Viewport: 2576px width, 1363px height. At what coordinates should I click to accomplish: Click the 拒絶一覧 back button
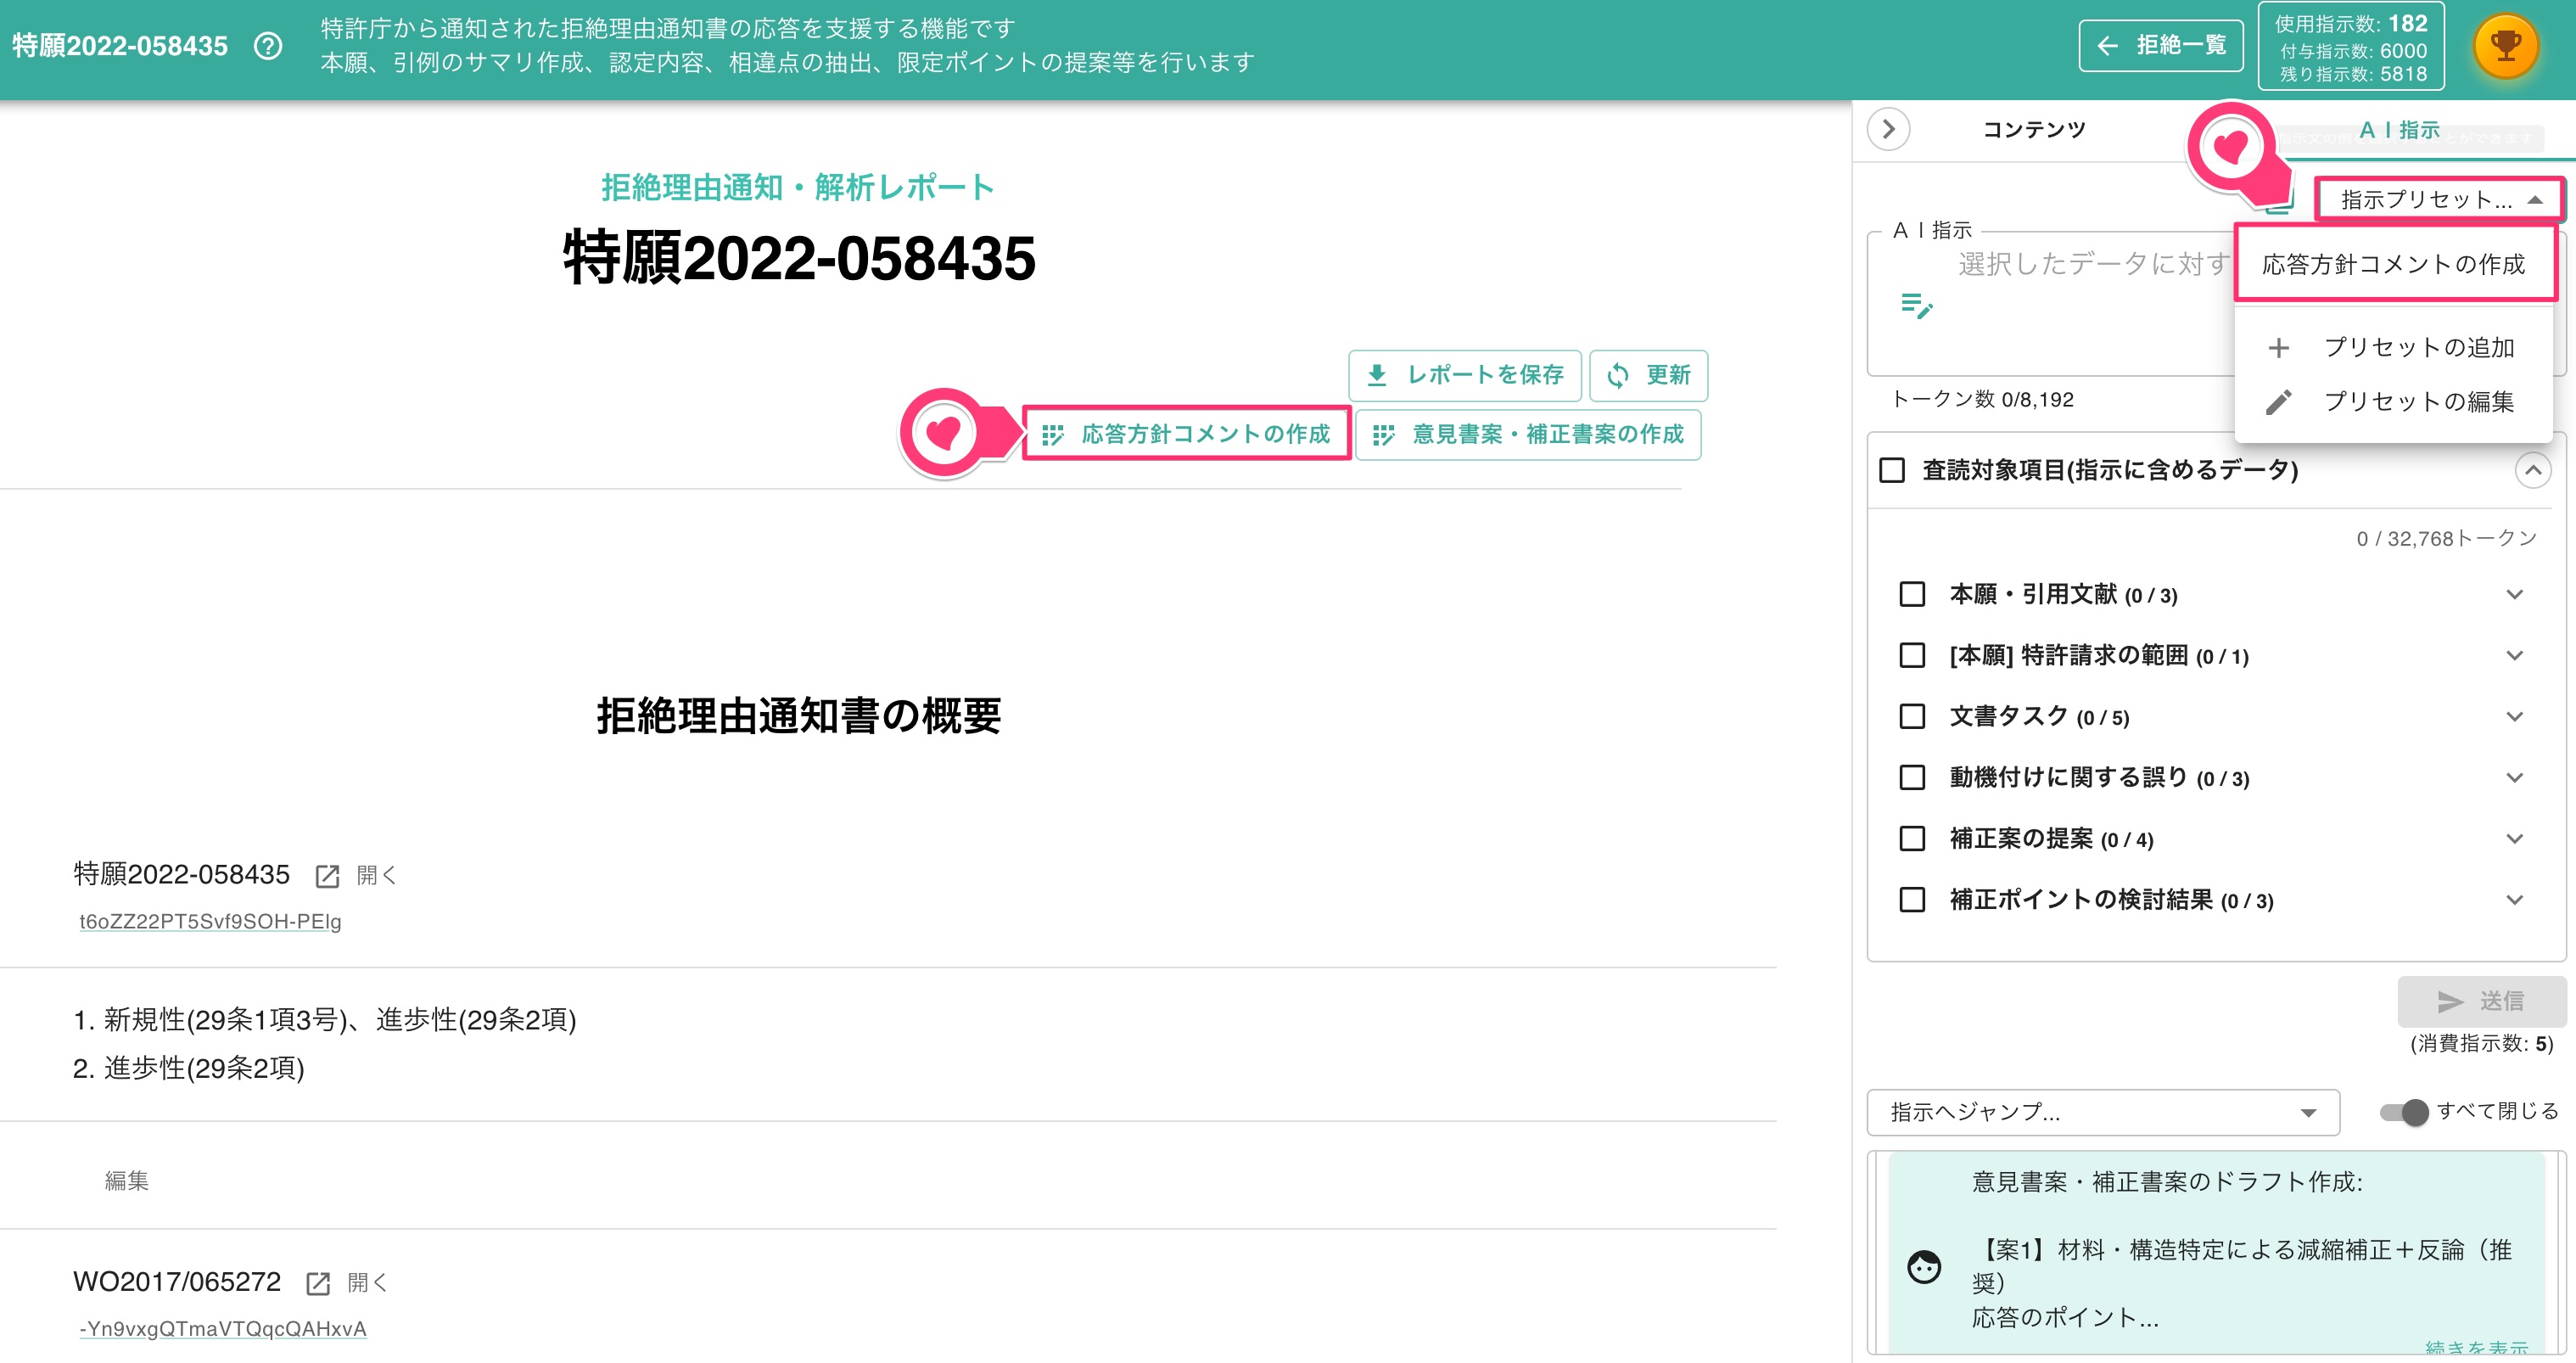tap(2161, 45)
